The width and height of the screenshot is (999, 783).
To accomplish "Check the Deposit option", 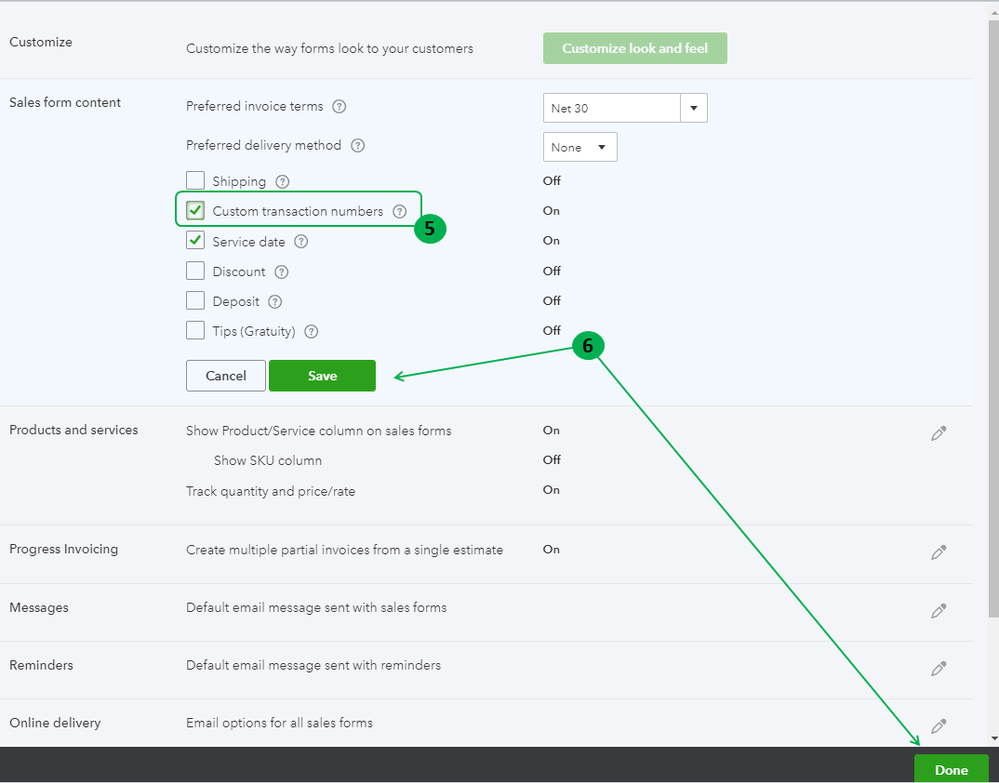I will pos(196,301).
